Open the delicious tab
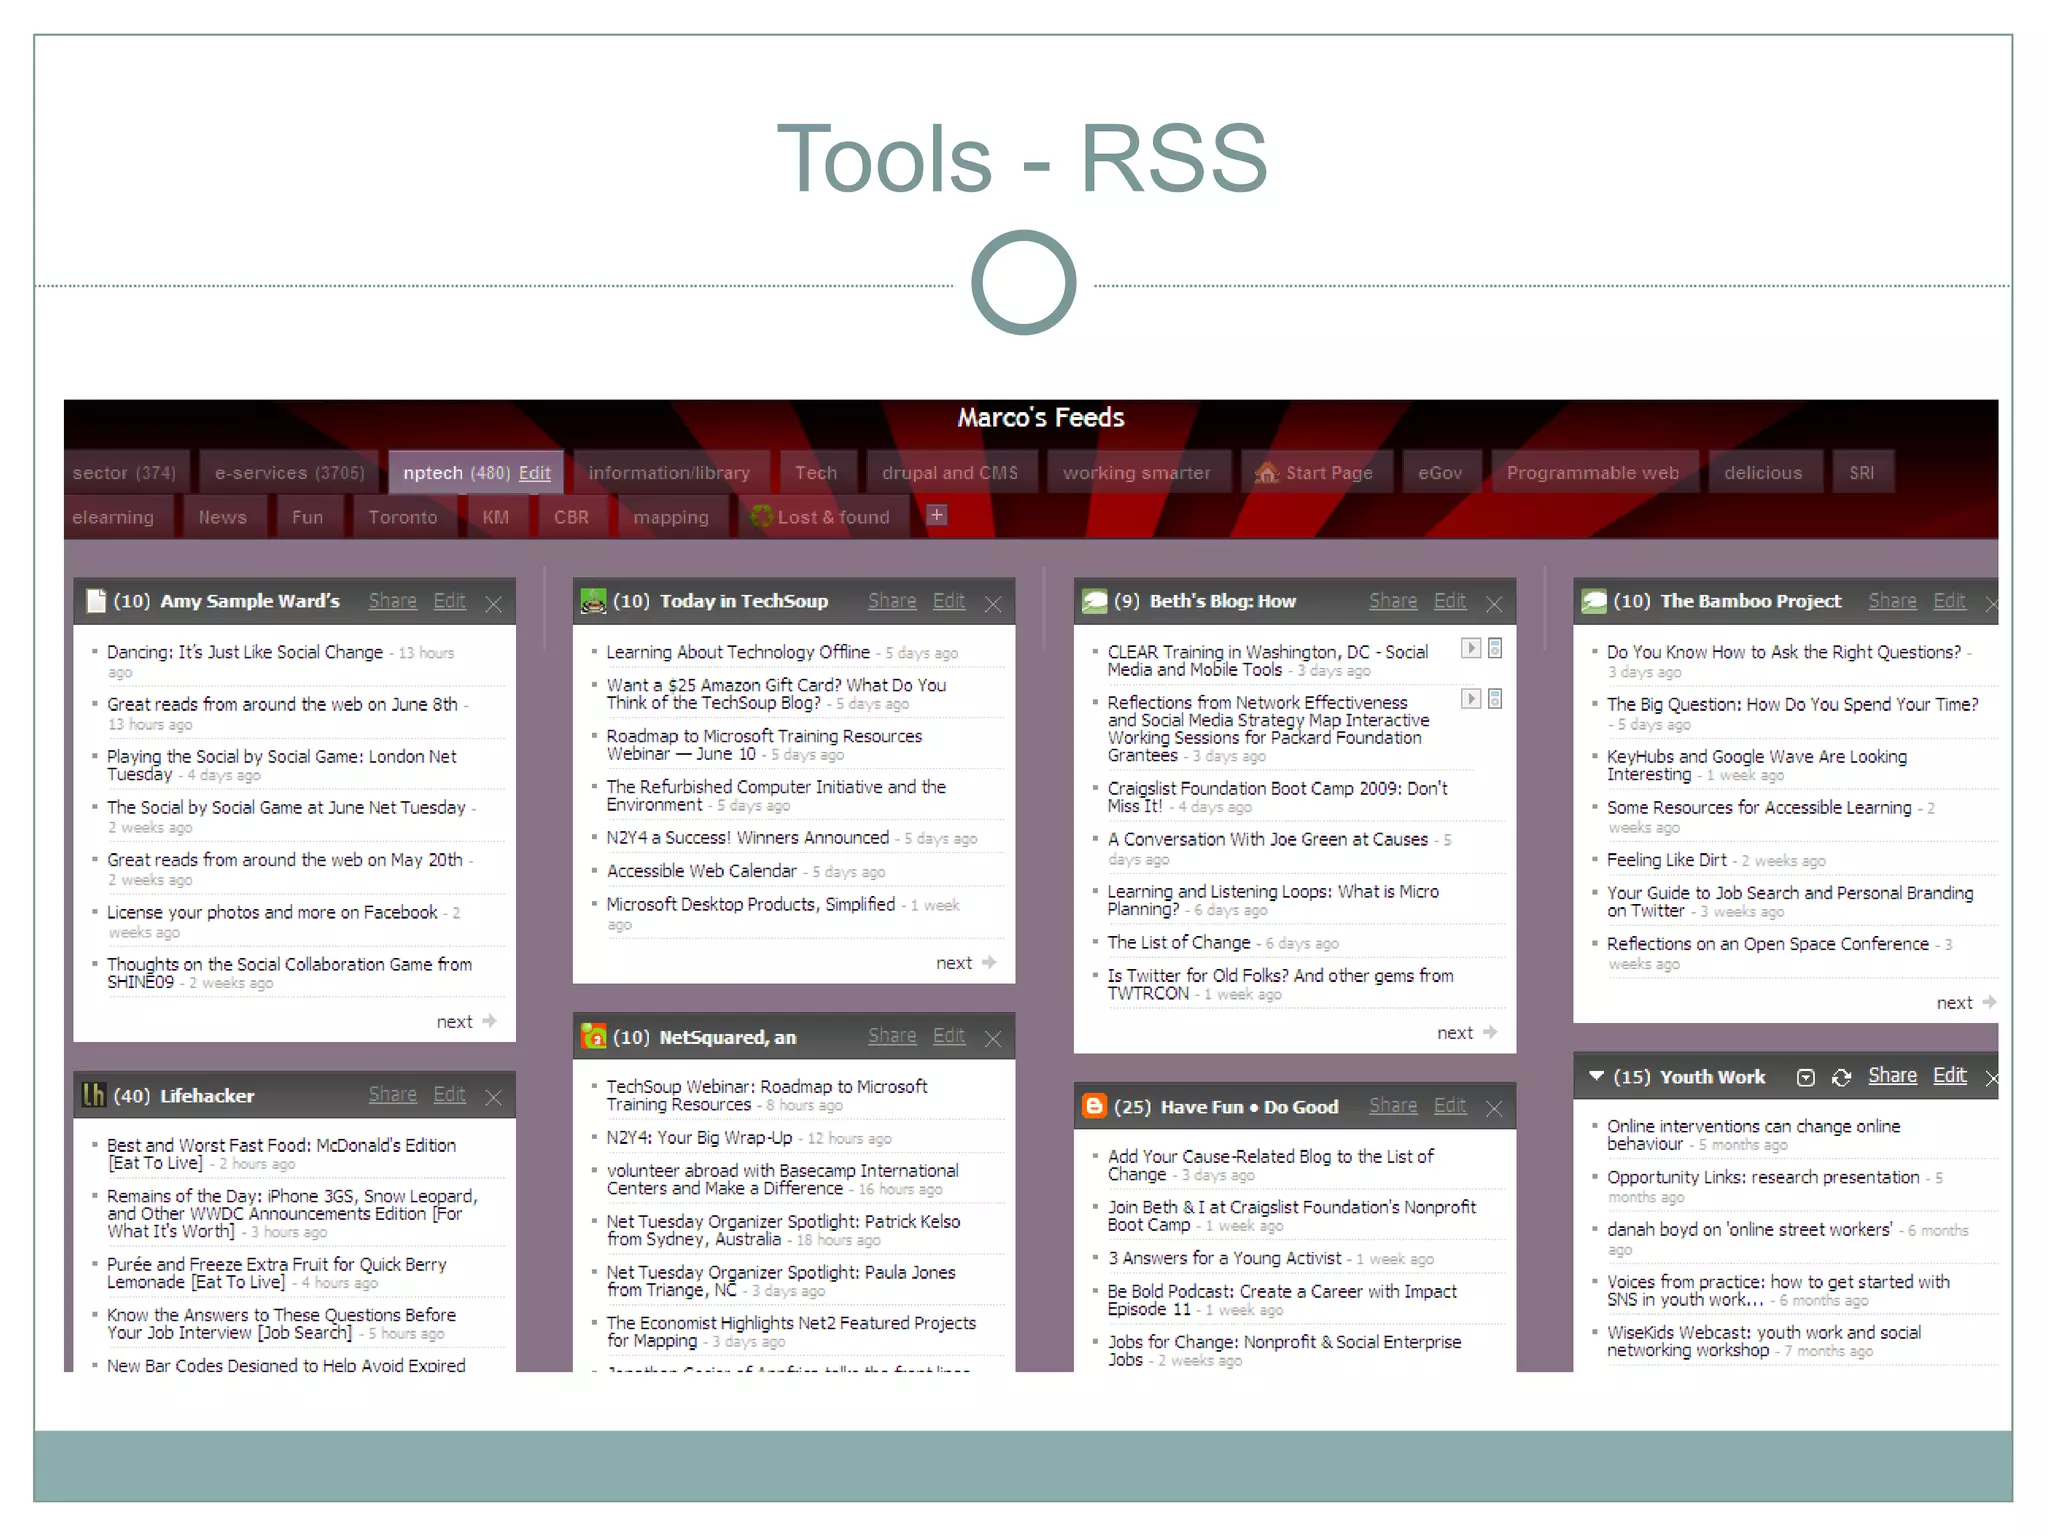This screenshot has height=1536, width=2048. point(1764,472)
